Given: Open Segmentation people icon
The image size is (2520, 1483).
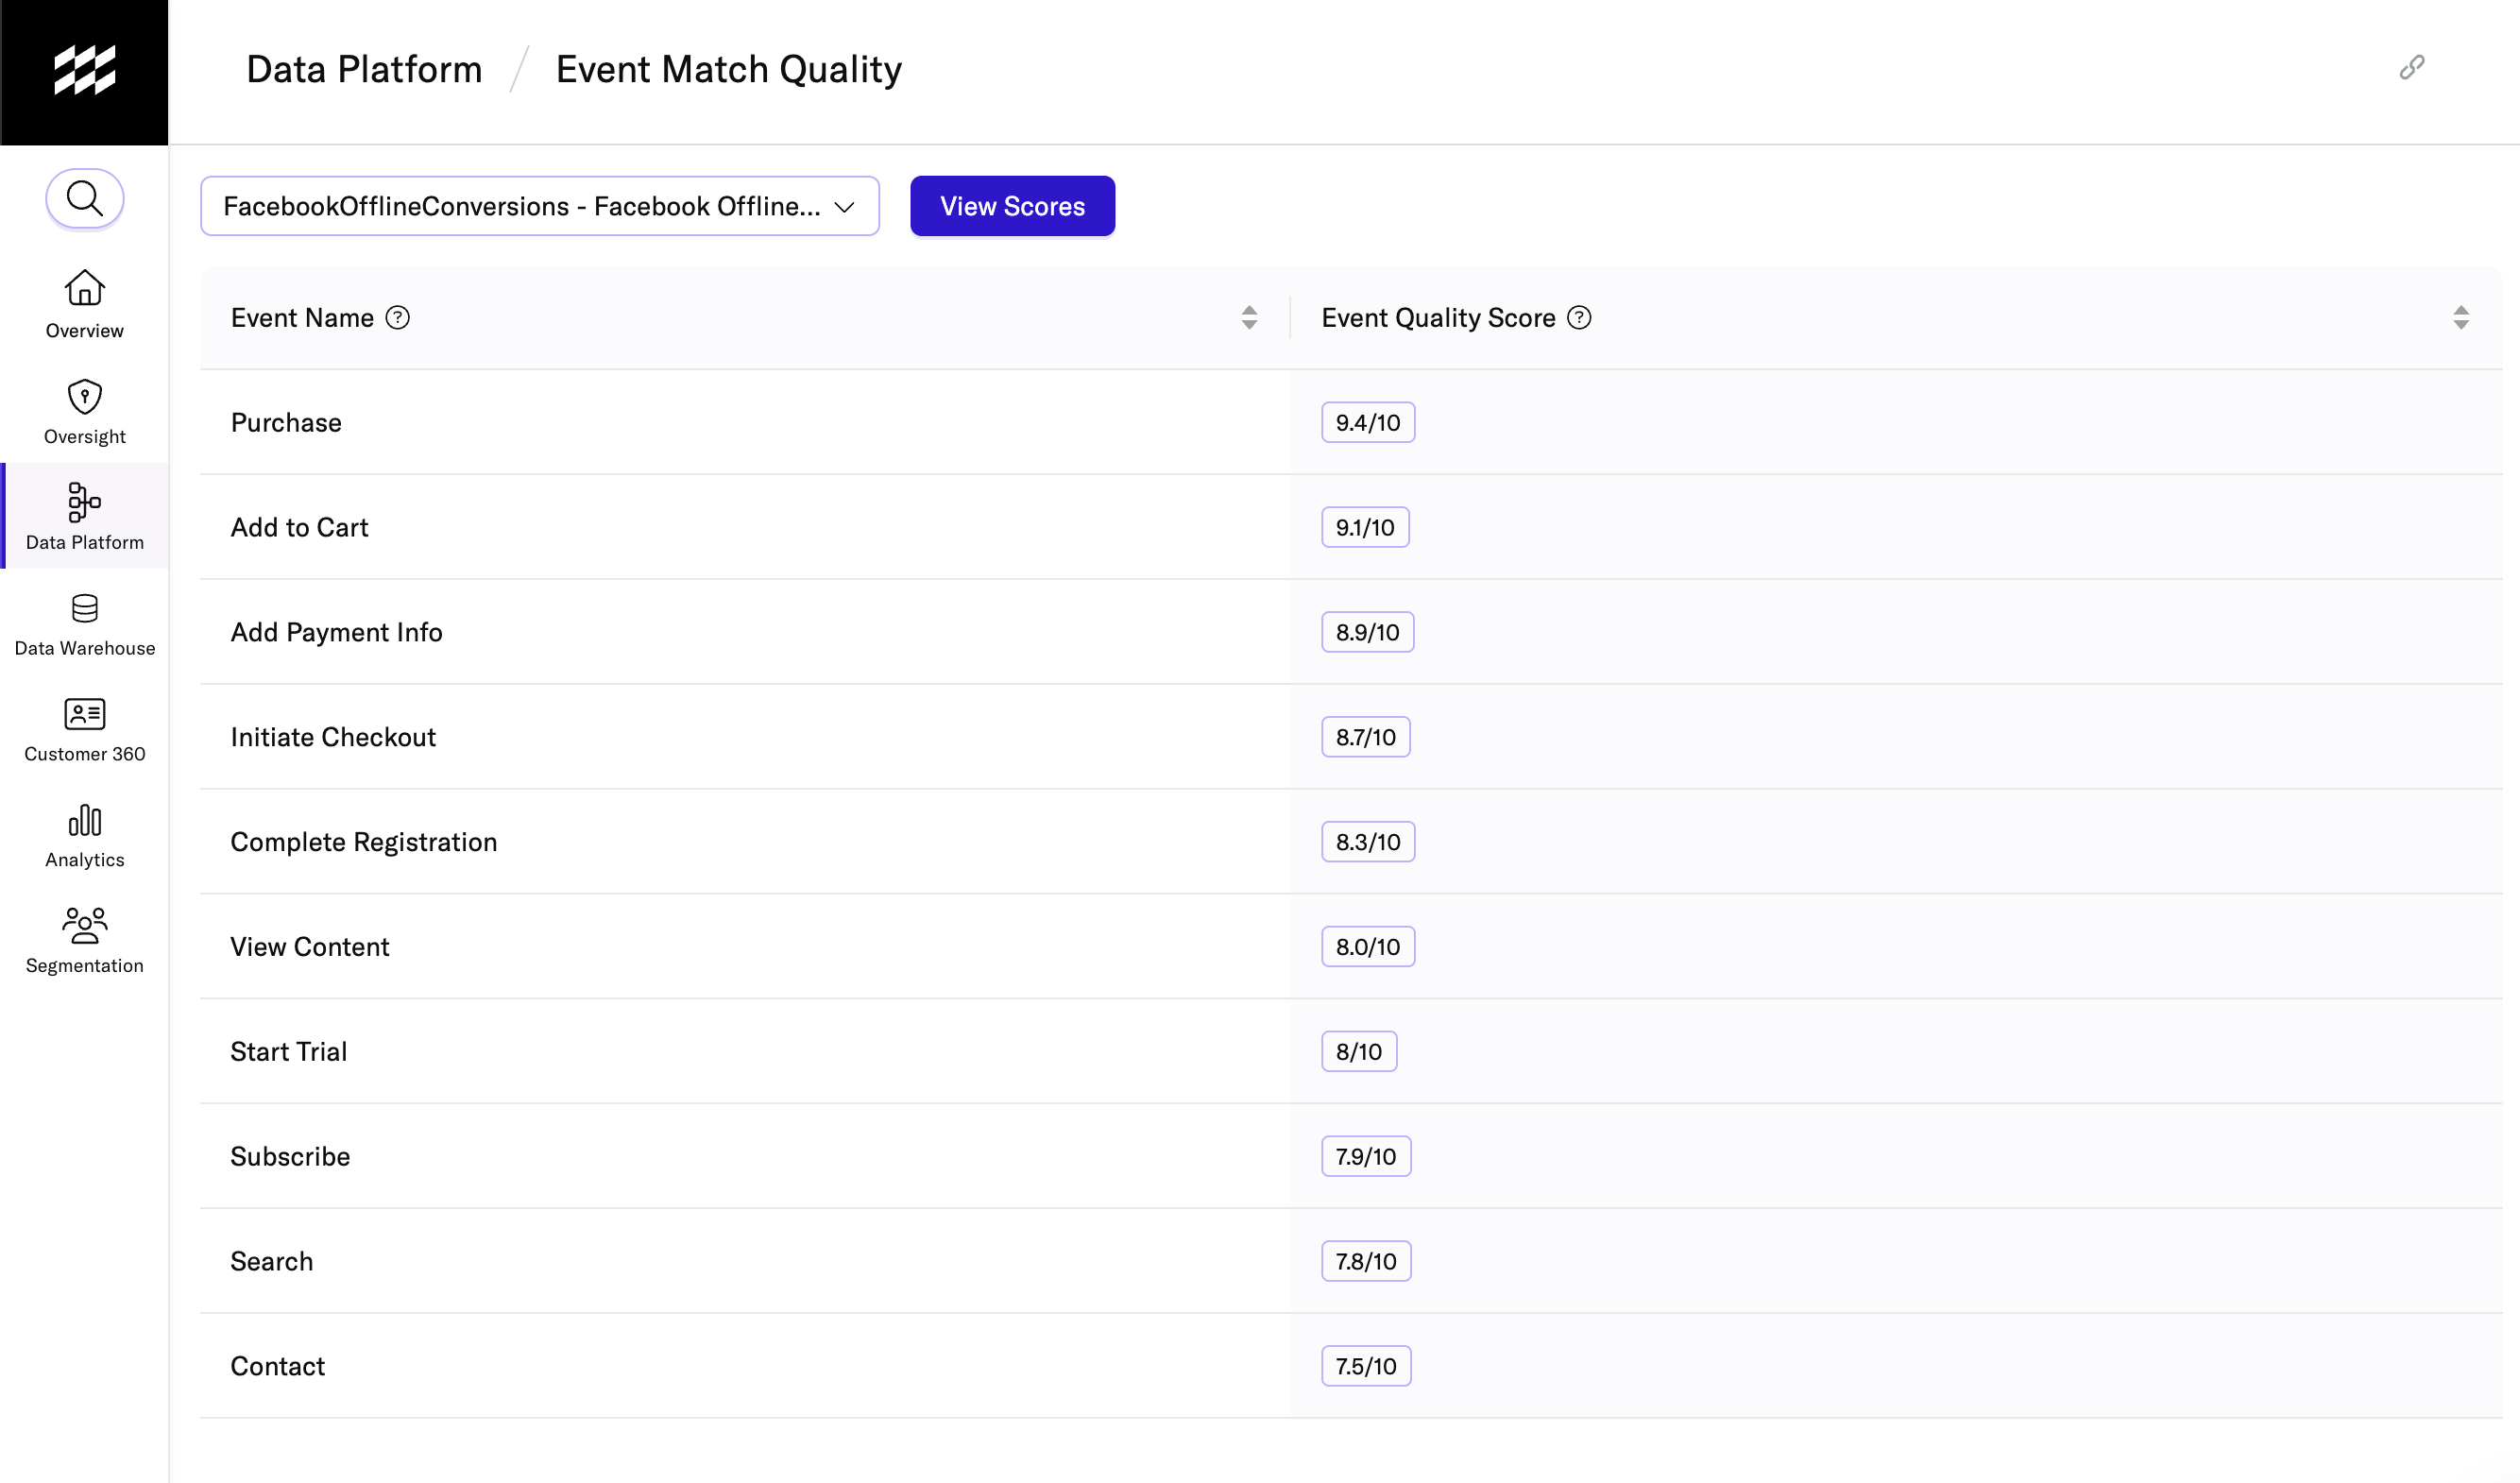Looking at the screenshot, I should (x=85, y=926).
